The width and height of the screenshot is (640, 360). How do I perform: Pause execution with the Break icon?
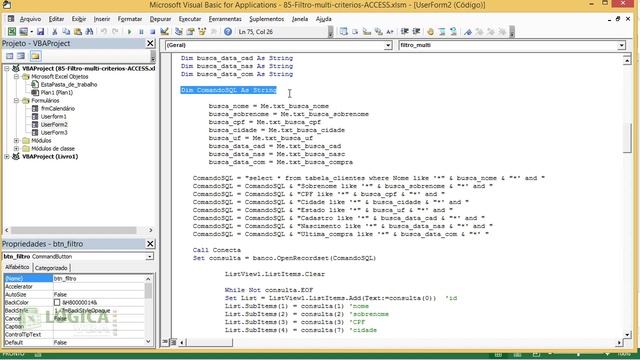point(141,32)
